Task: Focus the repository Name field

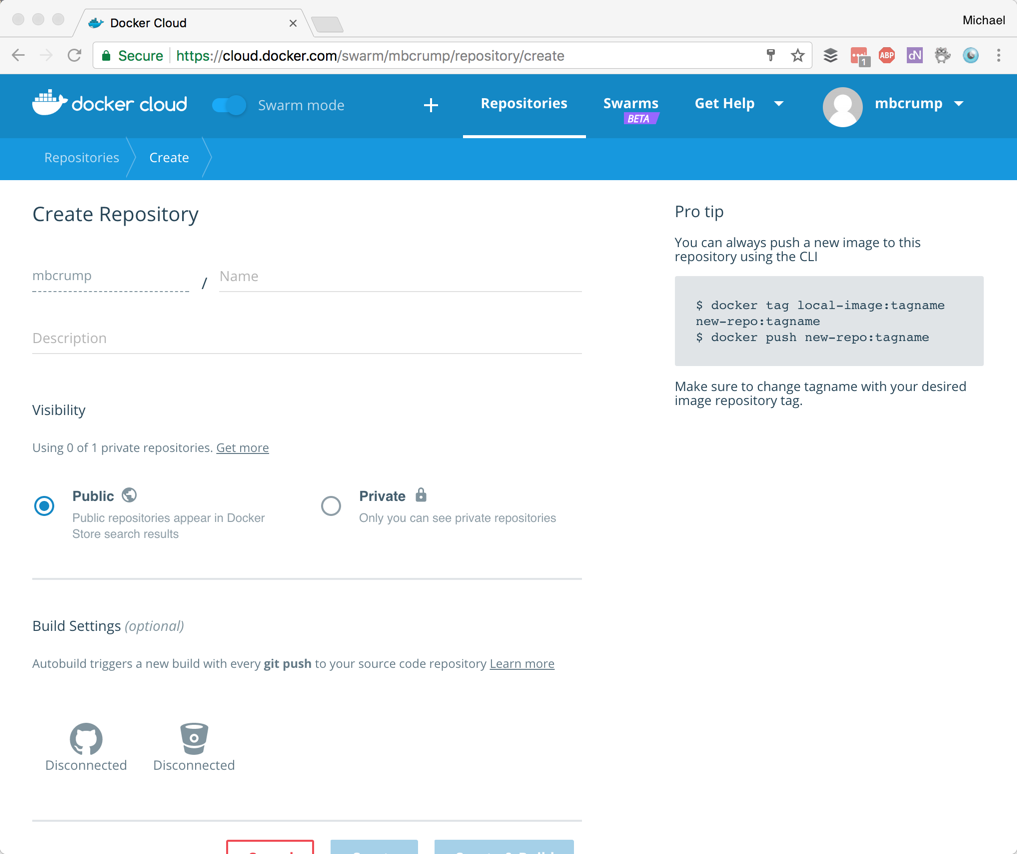Action: pyautogui.click(x=400, y=277)
